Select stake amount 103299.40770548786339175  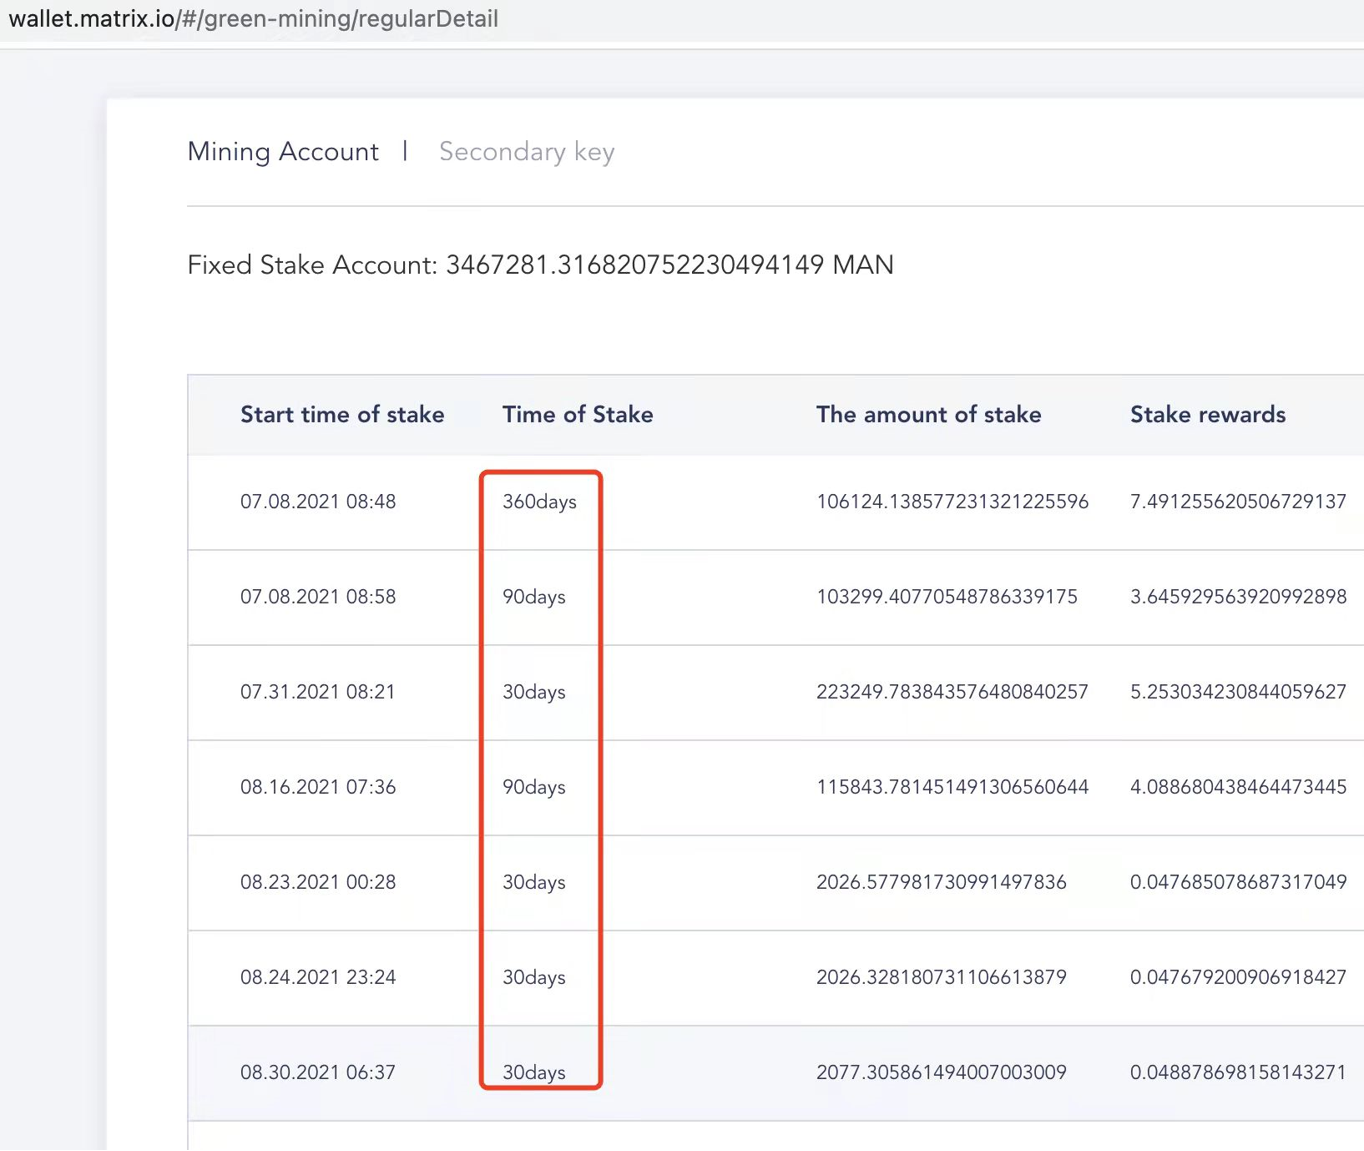pos(947,597)
